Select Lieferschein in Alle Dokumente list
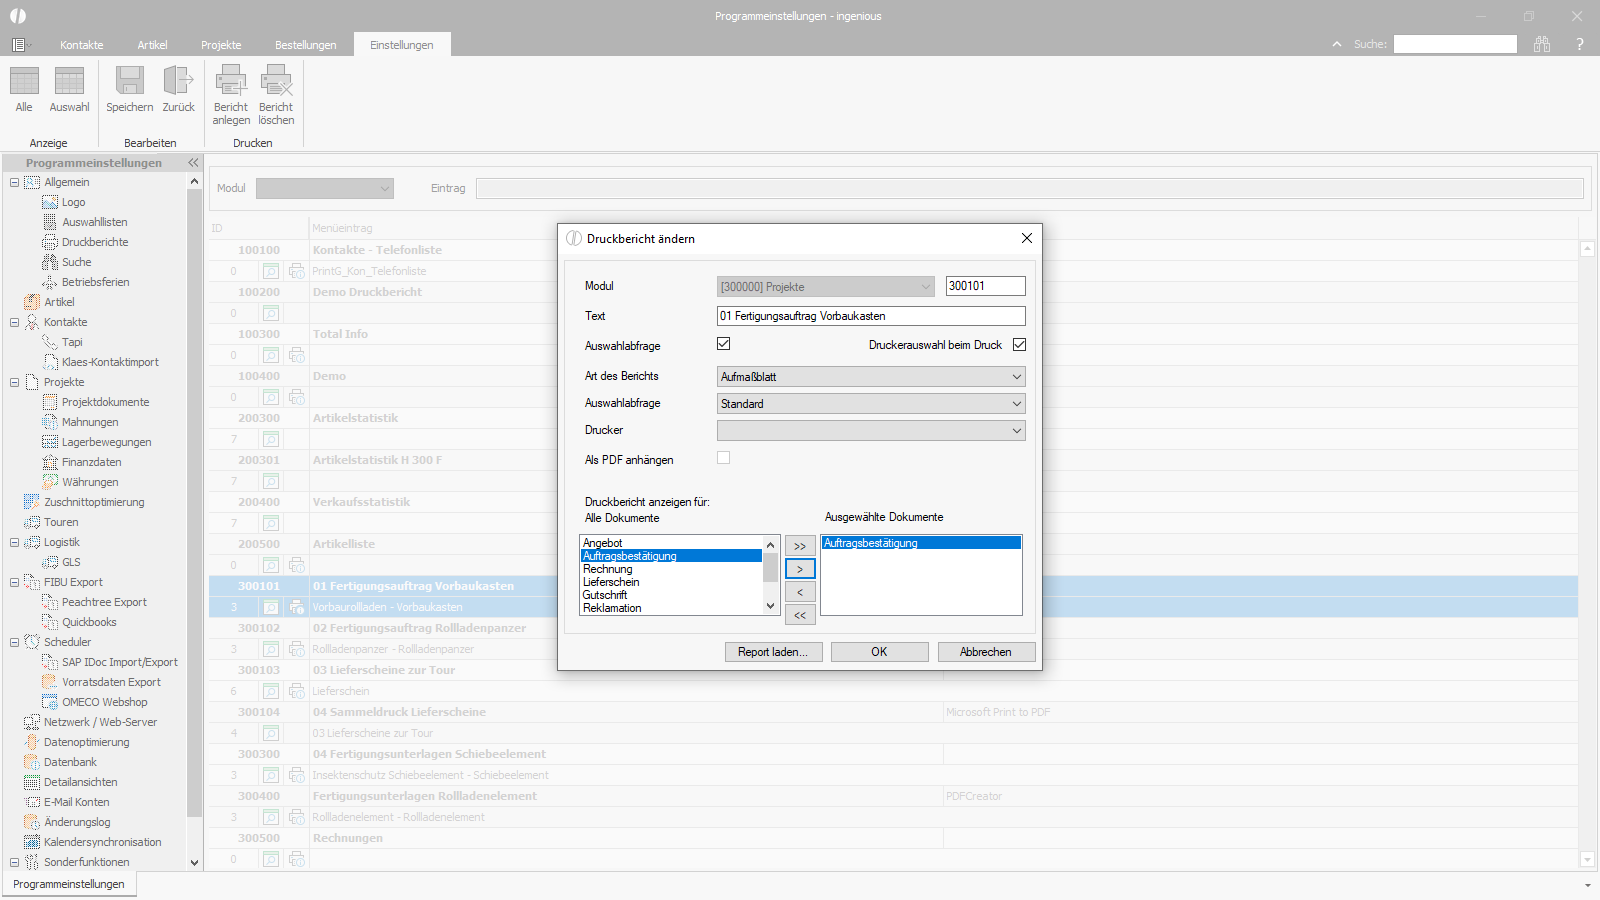Screen dimensions: 1600x900 pos(671,582)
